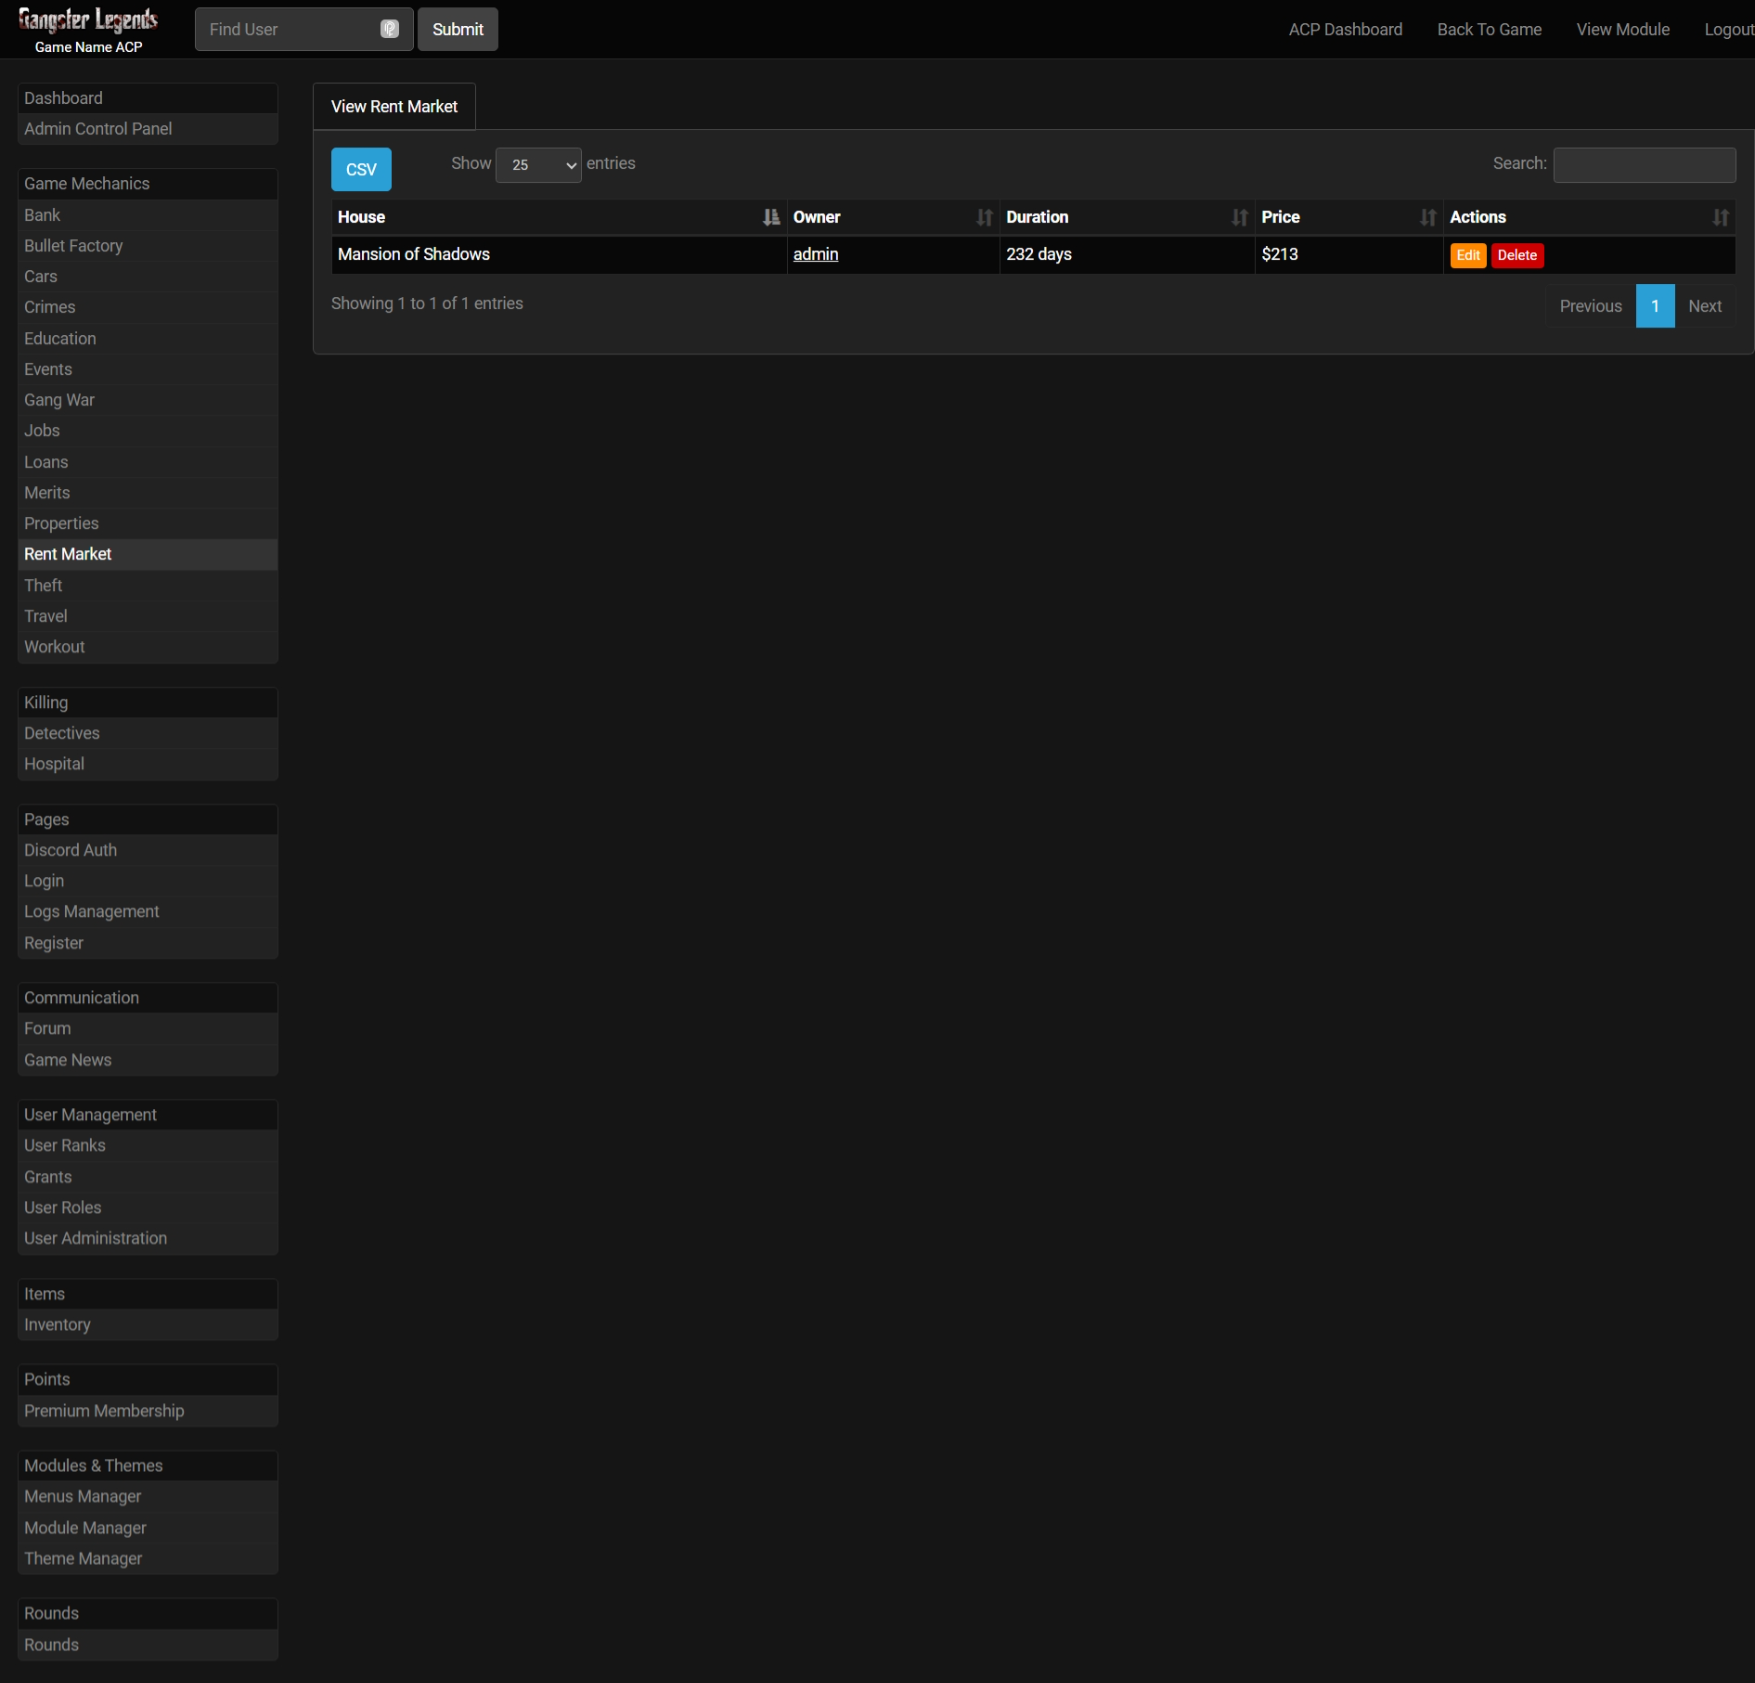Click the icon inside Find User field
Image resolution: width=1755 pixels, height=1683 pixels.
click(389, 29)
